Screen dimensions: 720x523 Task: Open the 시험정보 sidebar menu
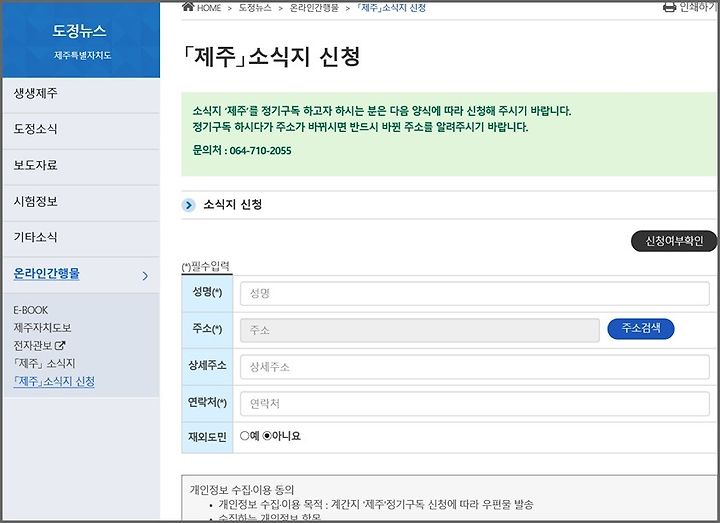coord(81,202)
